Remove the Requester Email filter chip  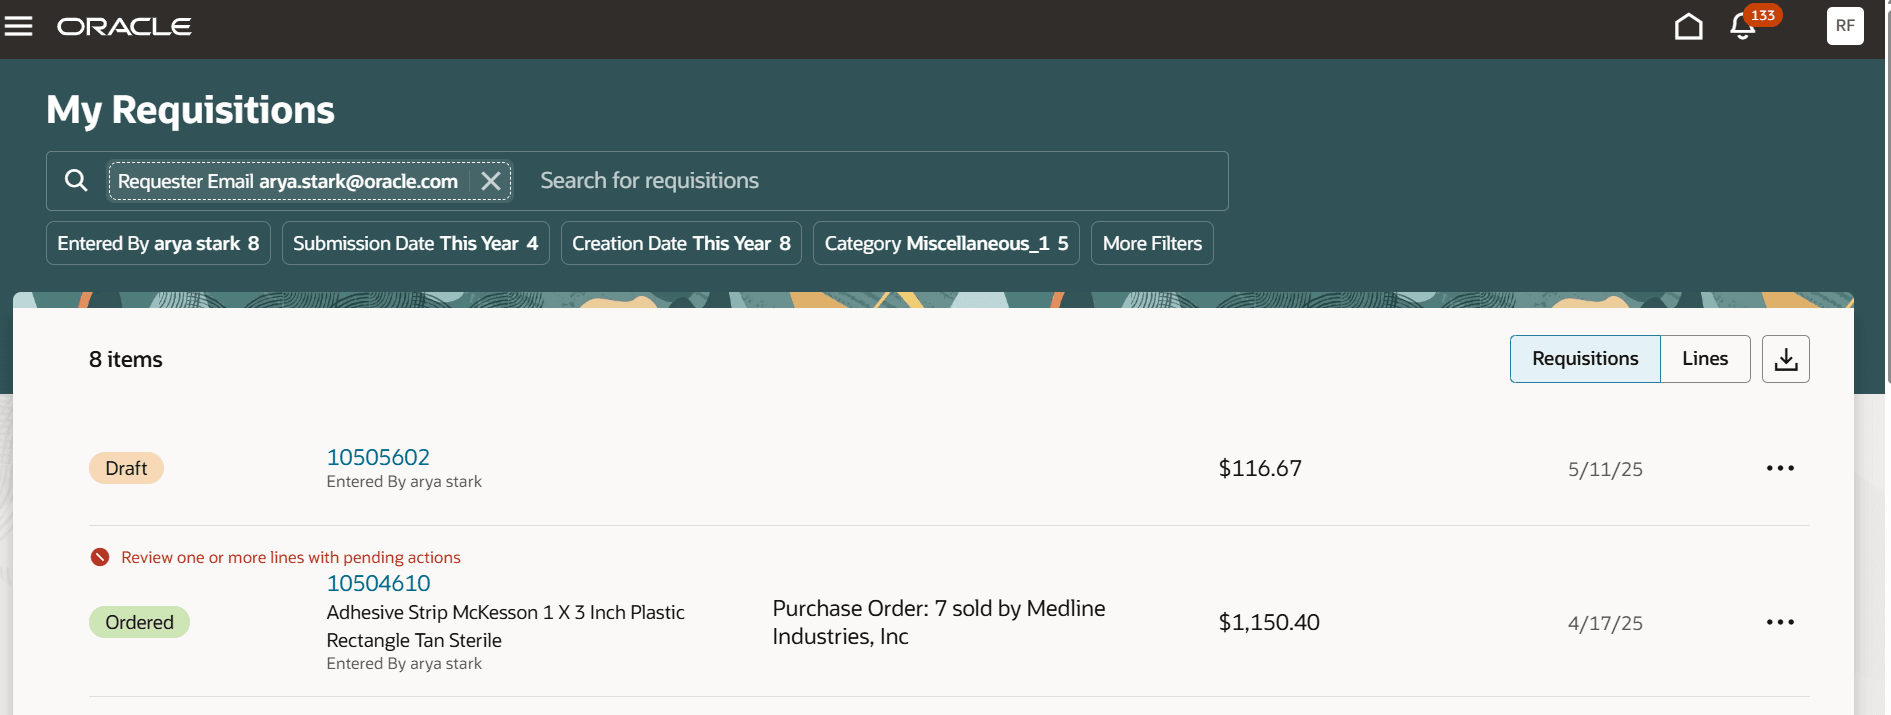491,181
